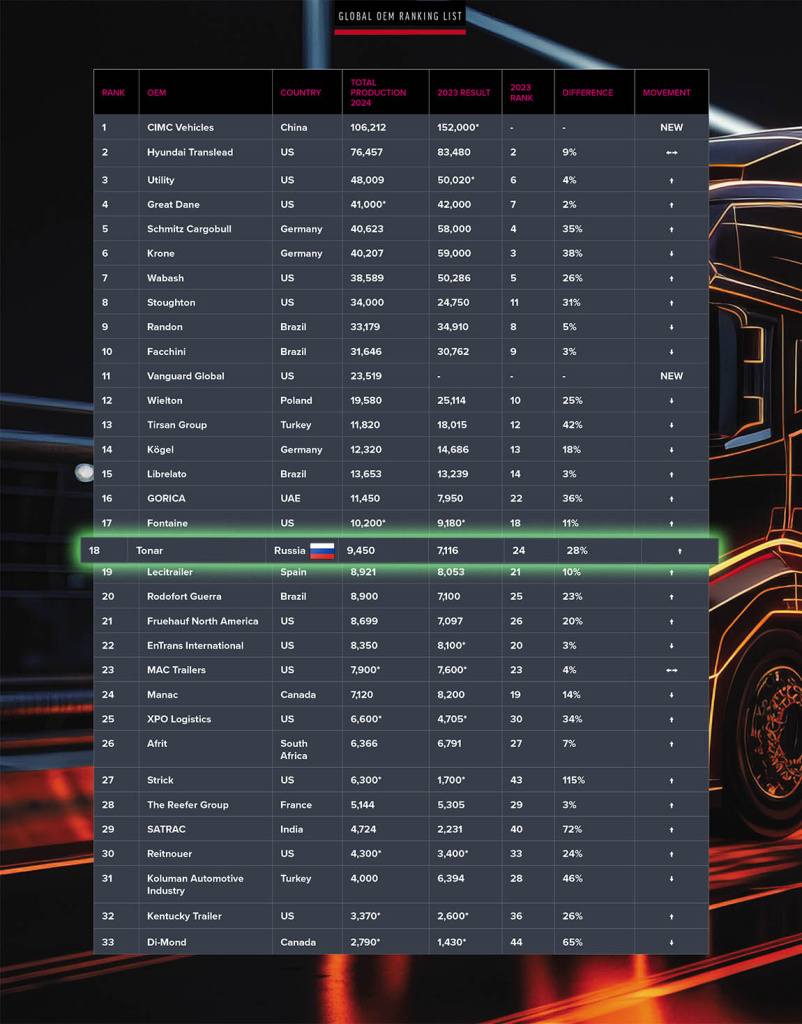Click the 'DIFFERENCE' column header
The height and width of the screenshot is (1024, 802).
pyautogui.click(x=588, y=93)
